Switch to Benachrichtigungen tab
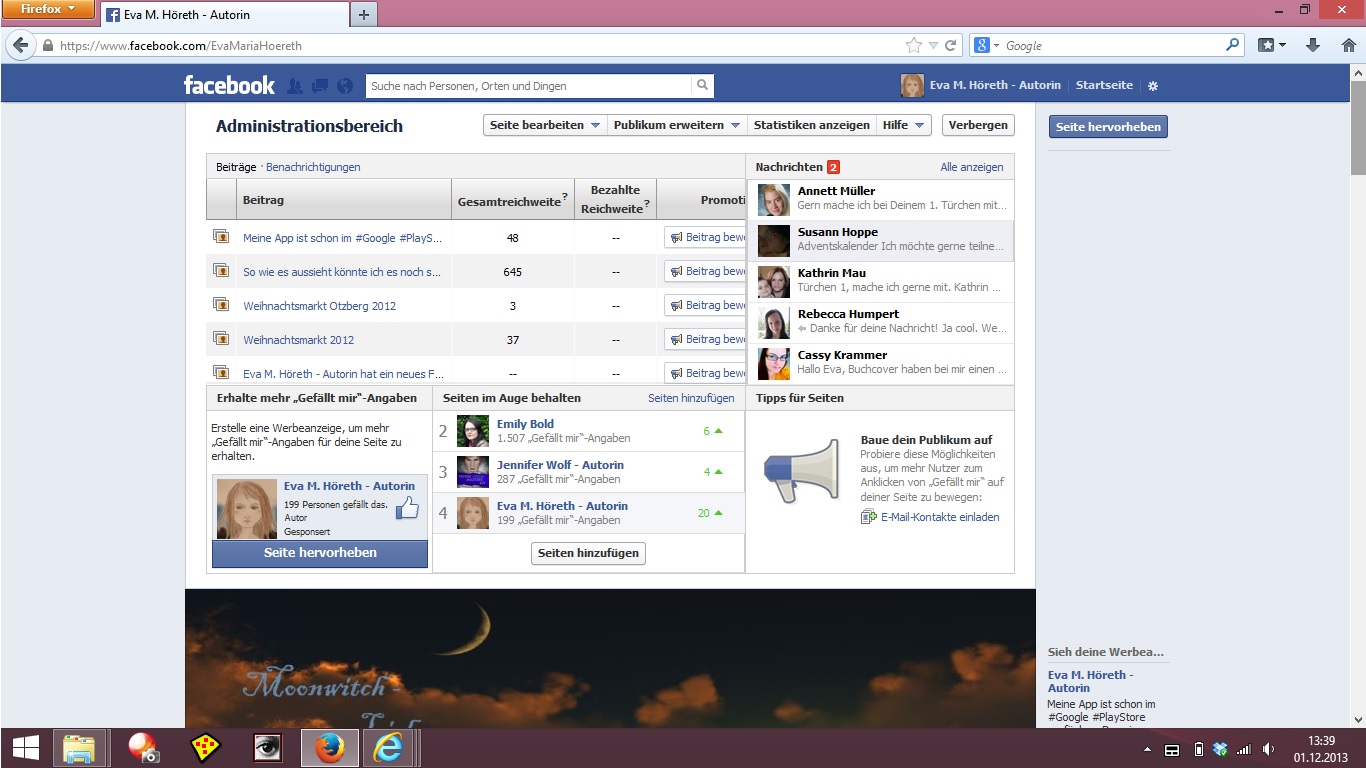The width and height of the screenshot is (1366, 768). coord(313,167)
